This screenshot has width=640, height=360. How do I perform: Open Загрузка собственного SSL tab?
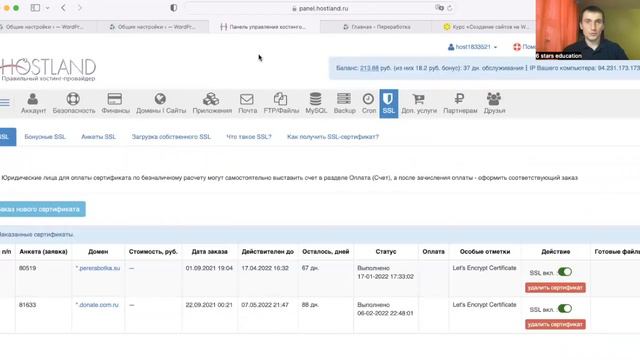tap(171, 137)
